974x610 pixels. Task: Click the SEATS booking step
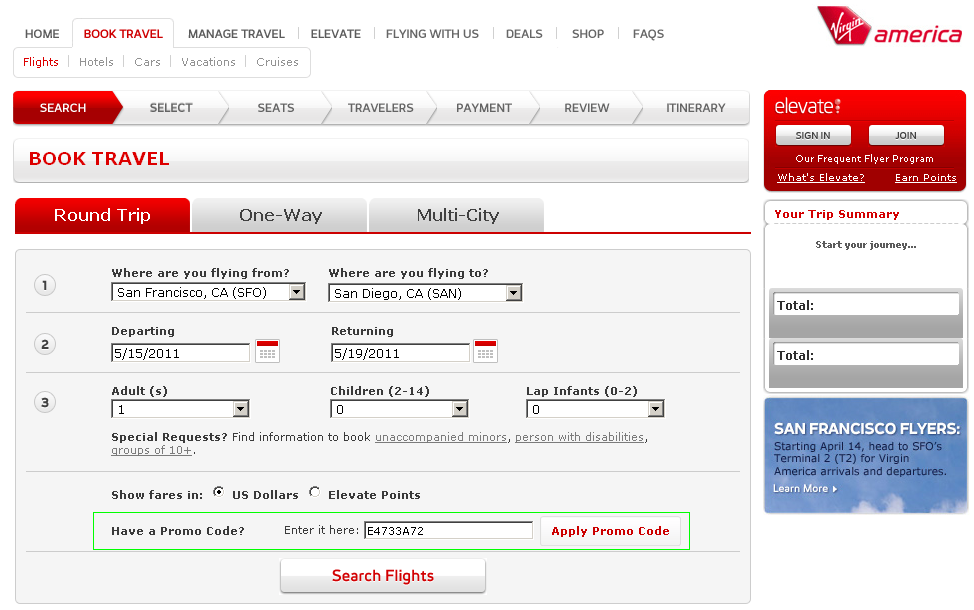pyautogui.click(x=276, y=108)
